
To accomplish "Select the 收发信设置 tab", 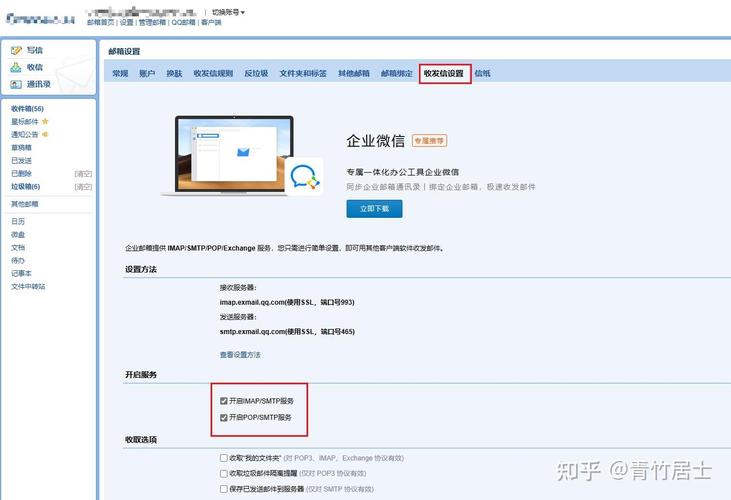I will click(x=444, y=74).
